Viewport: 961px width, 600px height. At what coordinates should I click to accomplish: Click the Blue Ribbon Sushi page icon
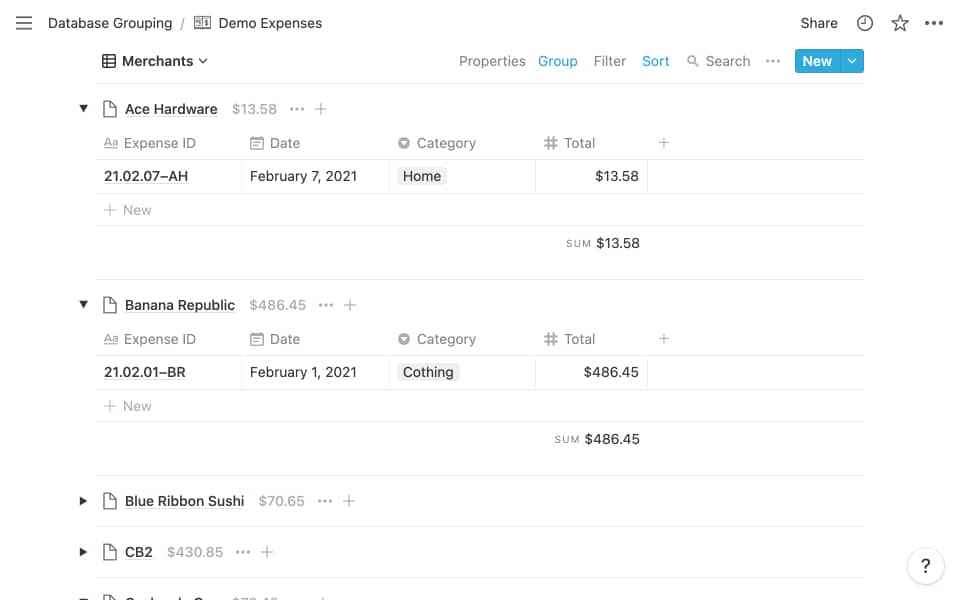[x=110, y=501]
